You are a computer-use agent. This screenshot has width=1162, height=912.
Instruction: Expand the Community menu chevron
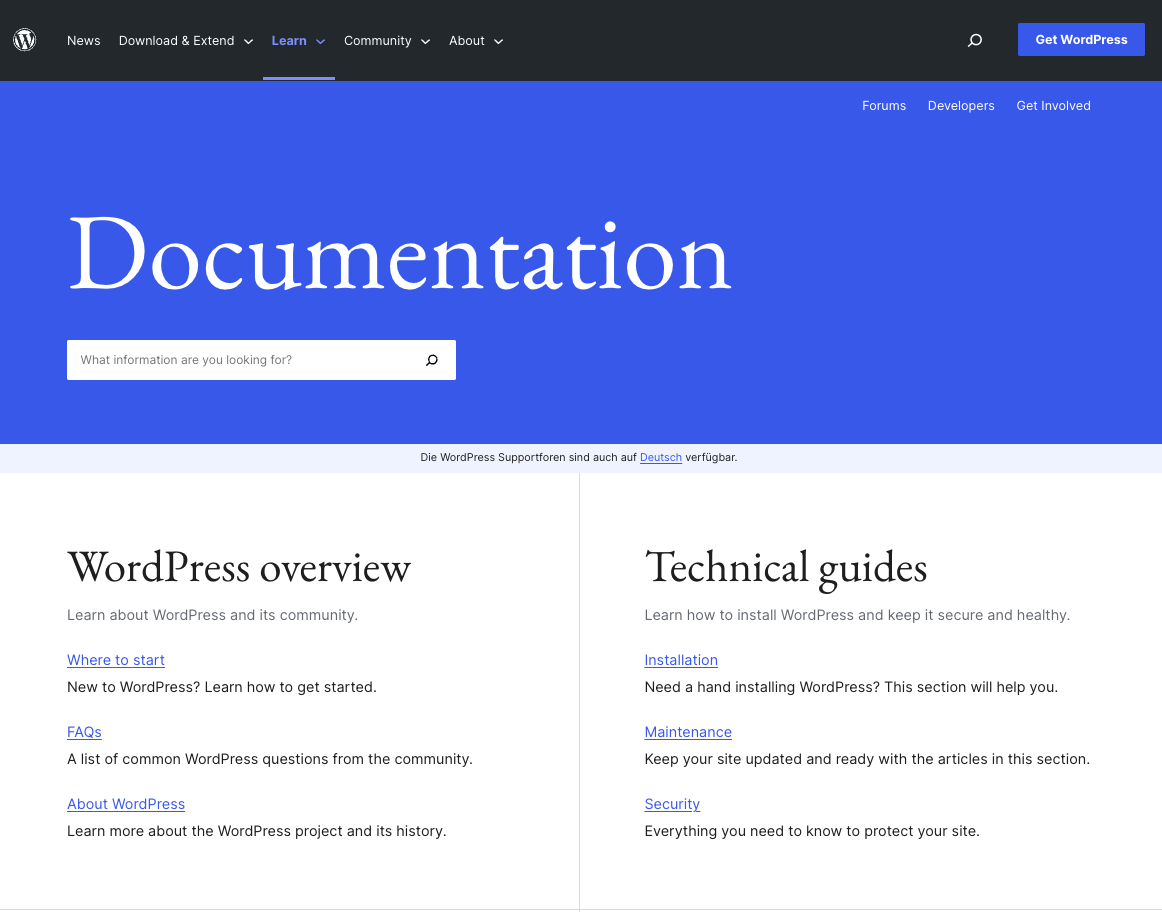(425, 41)
